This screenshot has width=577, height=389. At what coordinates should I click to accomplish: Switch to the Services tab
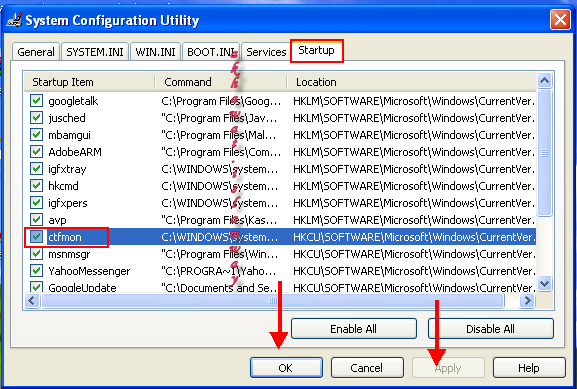[266, 52]
